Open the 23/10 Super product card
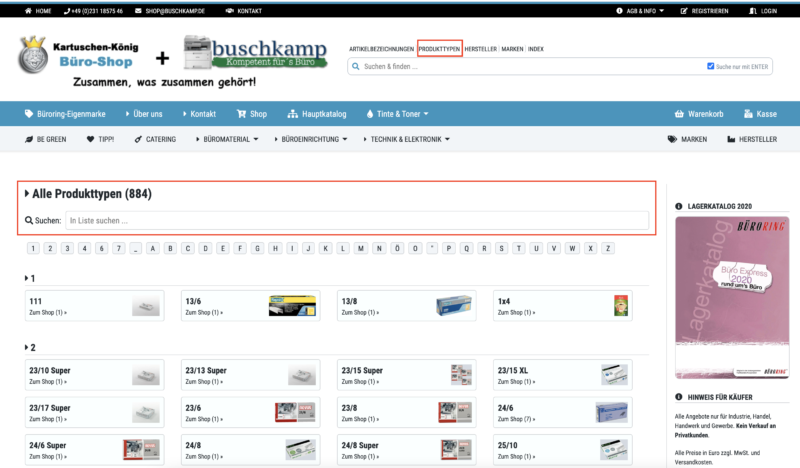The height and width of the screenshot is (468, 800). [94, 375]
